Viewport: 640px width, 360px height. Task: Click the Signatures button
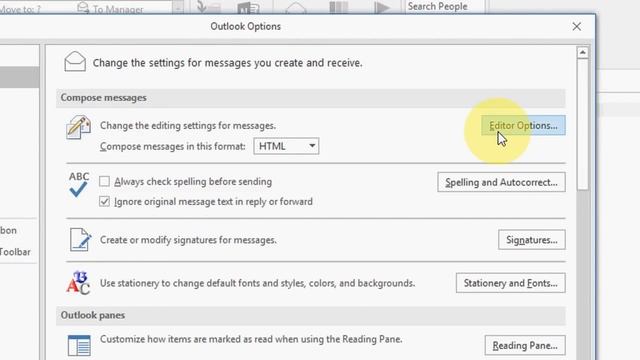click(531, 240)
